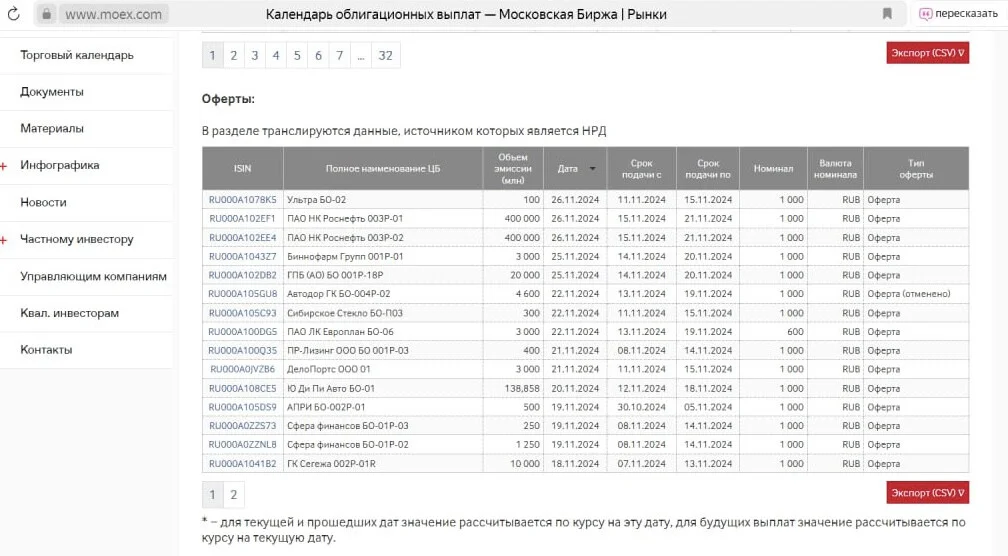The image size is (1008, 556).
Task: Open ISIN link RU000A102DB2
Action: click(242, 275)
